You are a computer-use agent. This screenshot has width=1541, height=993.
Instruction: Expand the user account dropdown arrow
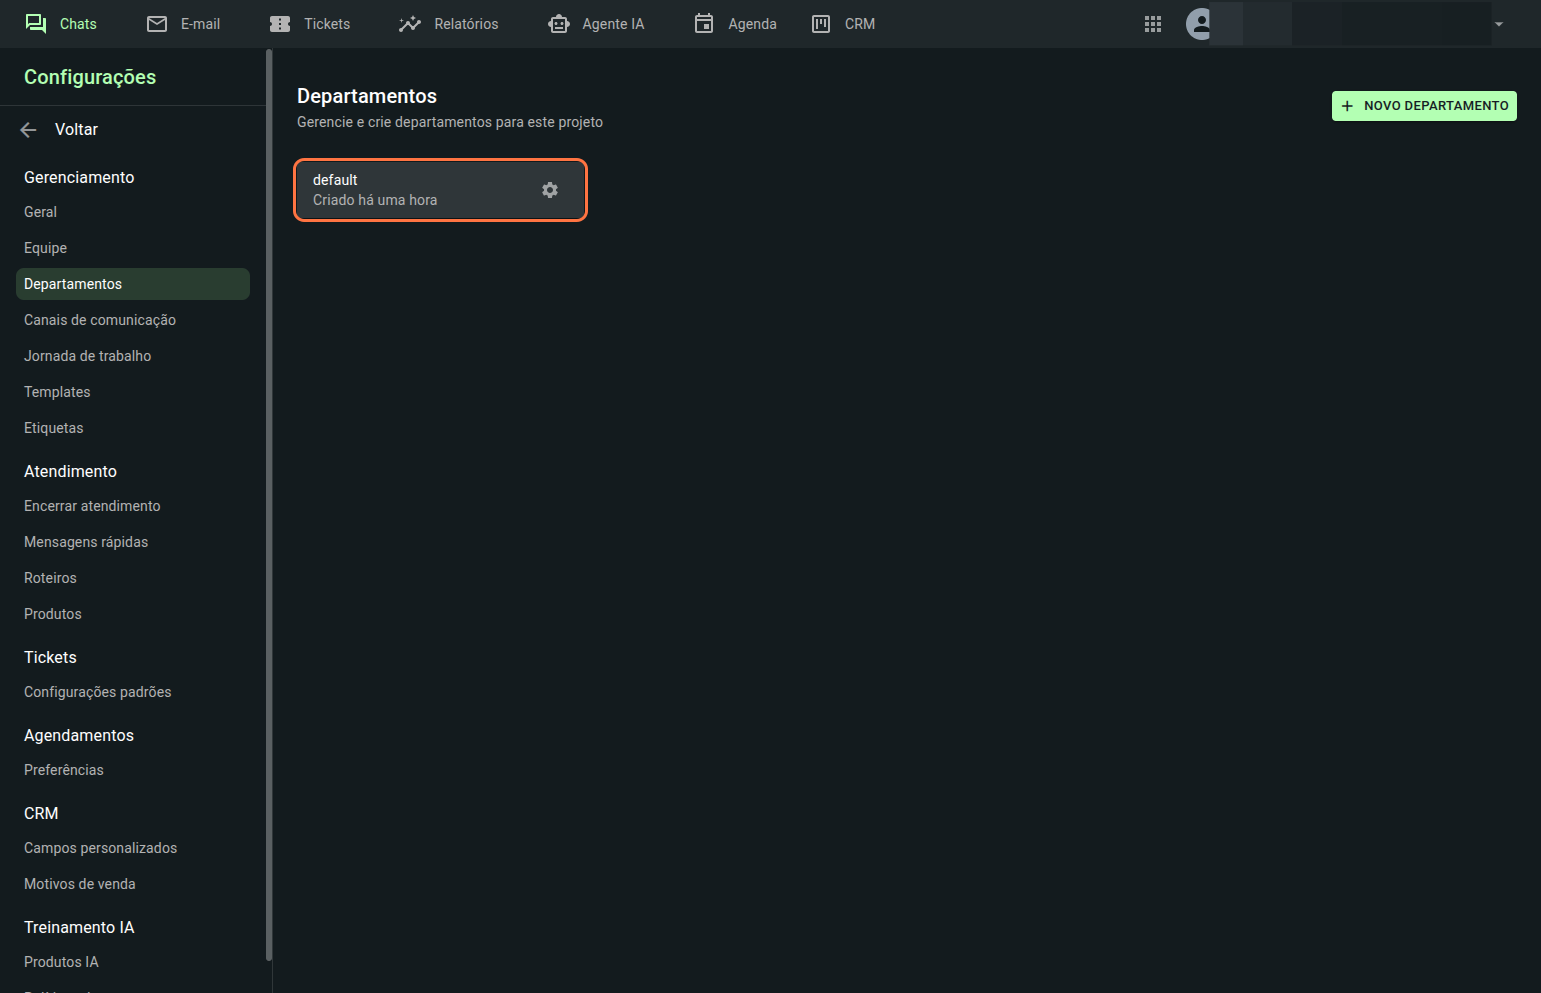[1499, 24]
